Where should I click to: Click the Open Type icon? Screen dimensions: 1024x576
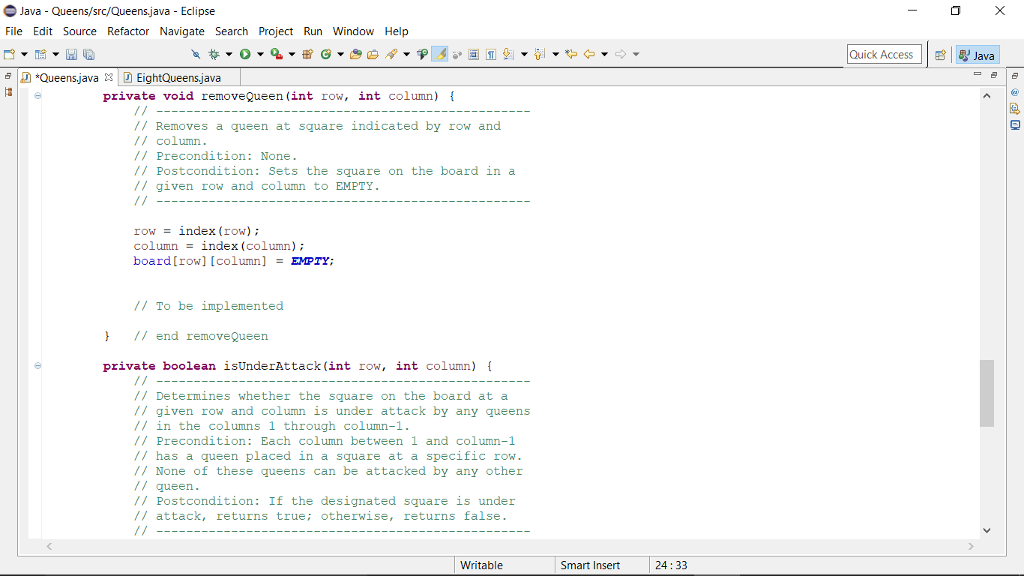coord(356,54)
